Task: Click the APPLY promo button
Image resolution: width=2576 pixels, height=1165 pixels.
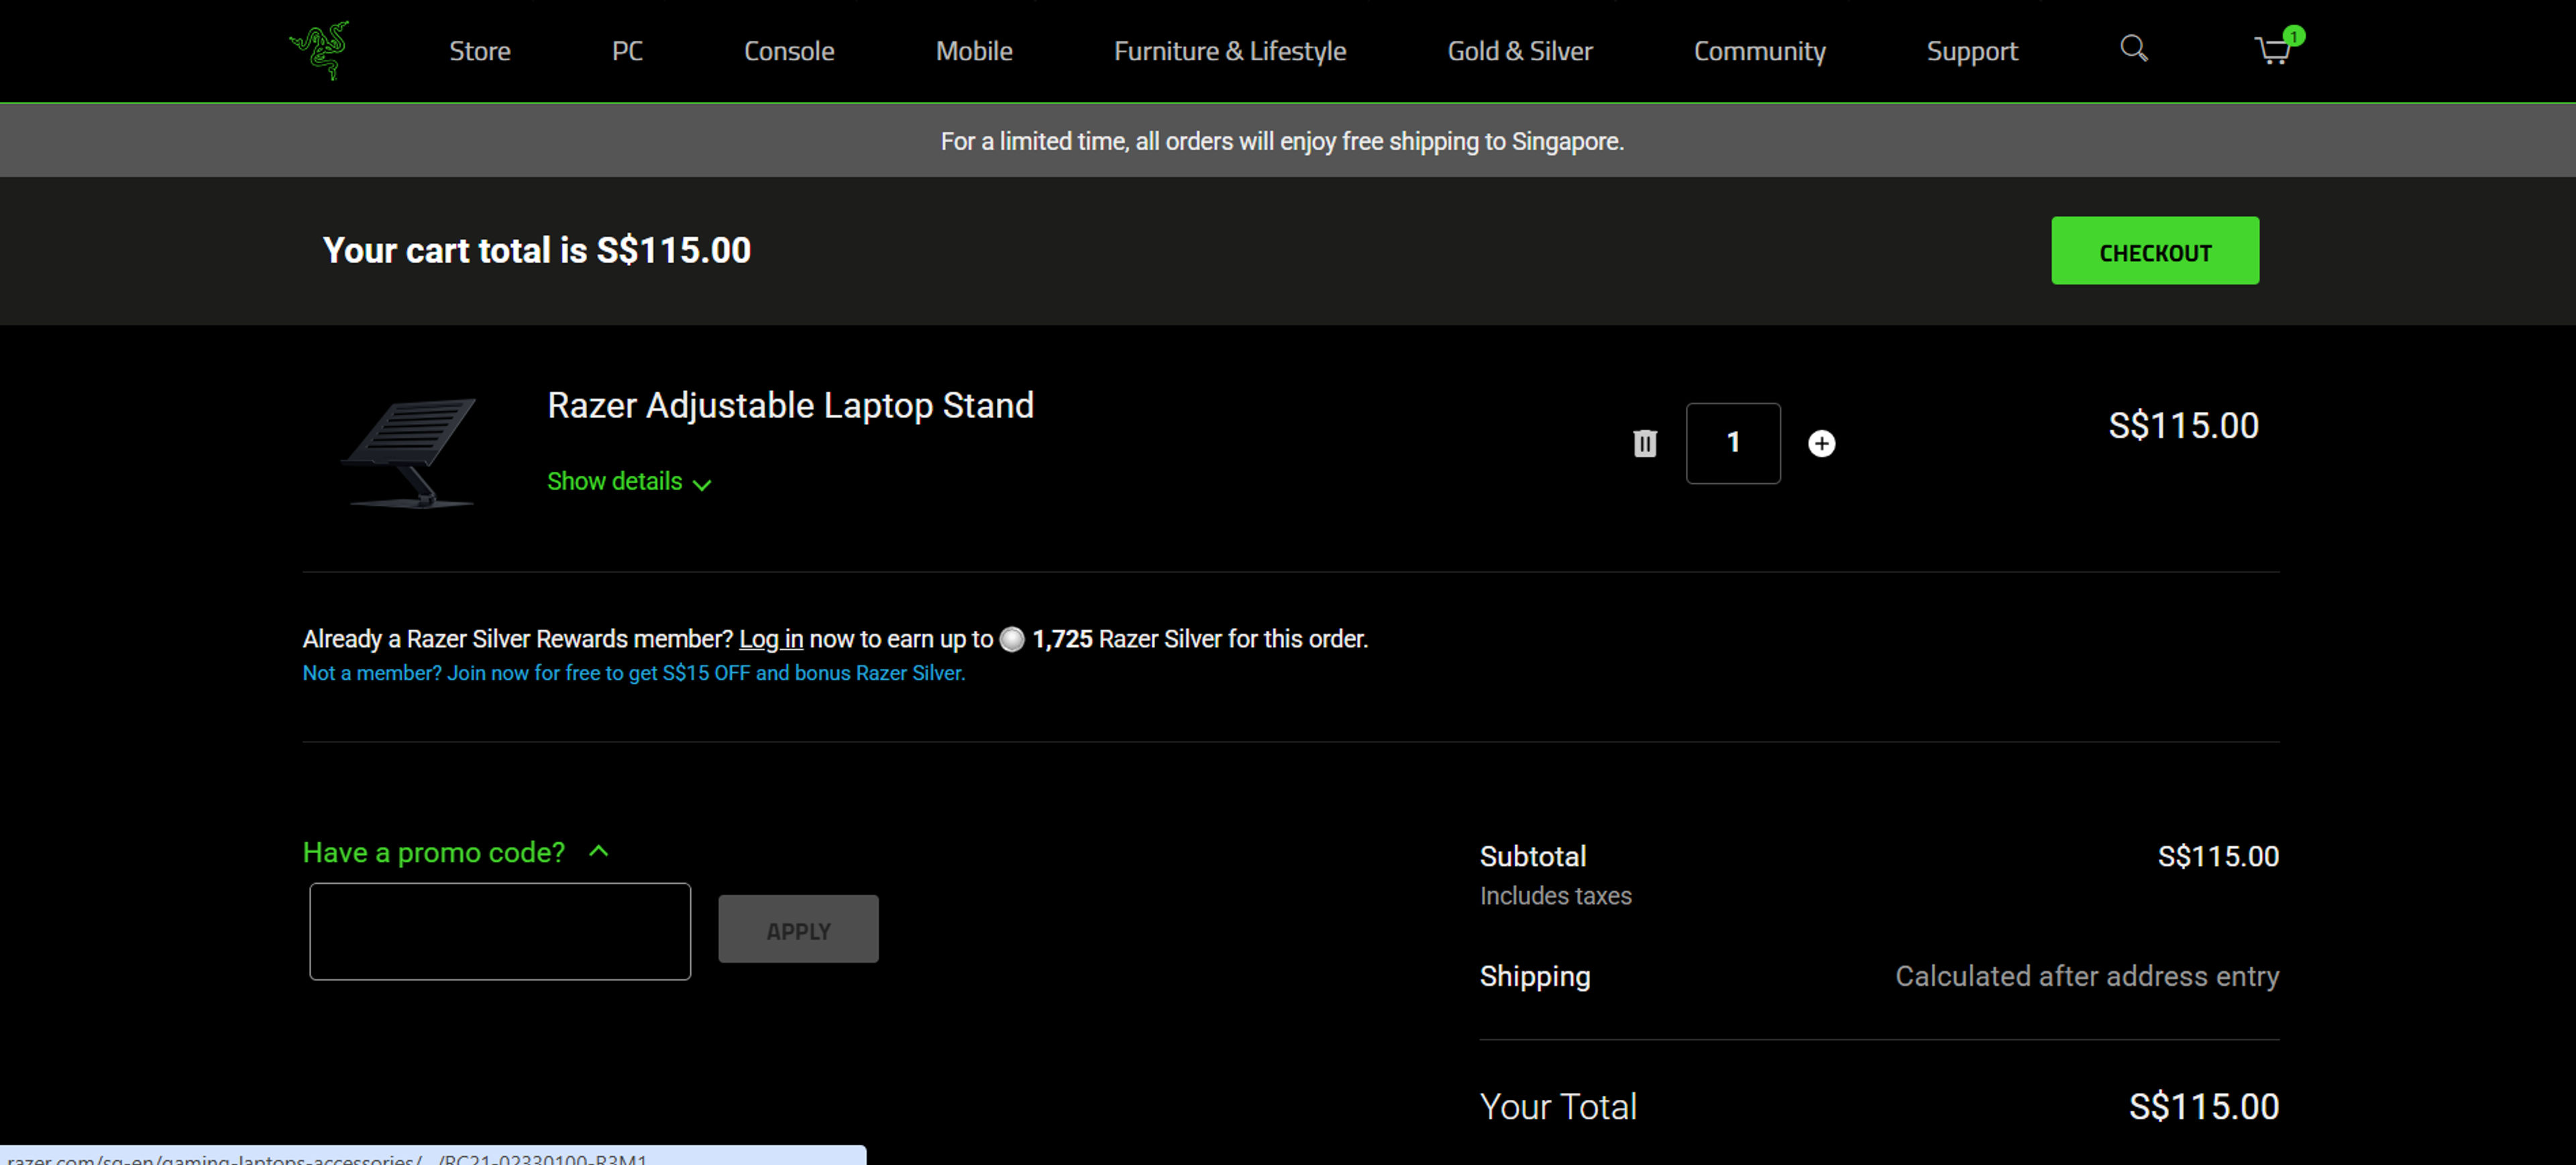Action: 798,930
